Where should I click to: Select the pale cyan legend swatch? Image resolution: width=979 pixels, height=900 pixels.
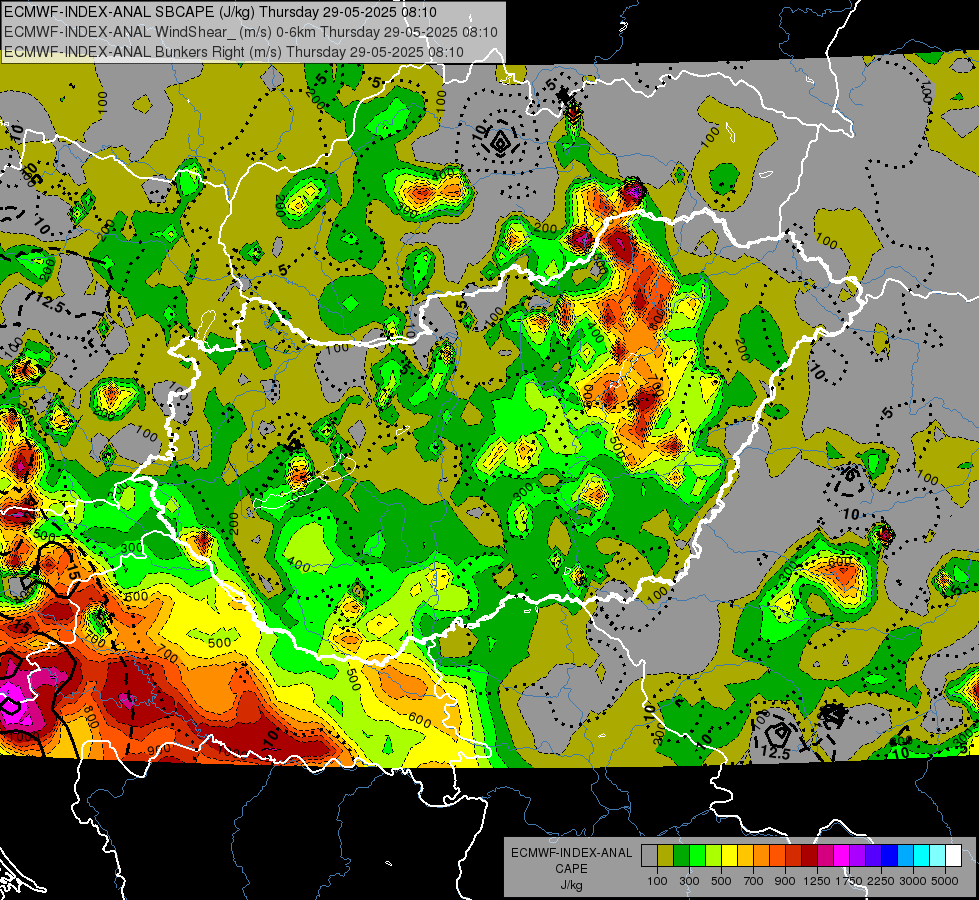937,856
